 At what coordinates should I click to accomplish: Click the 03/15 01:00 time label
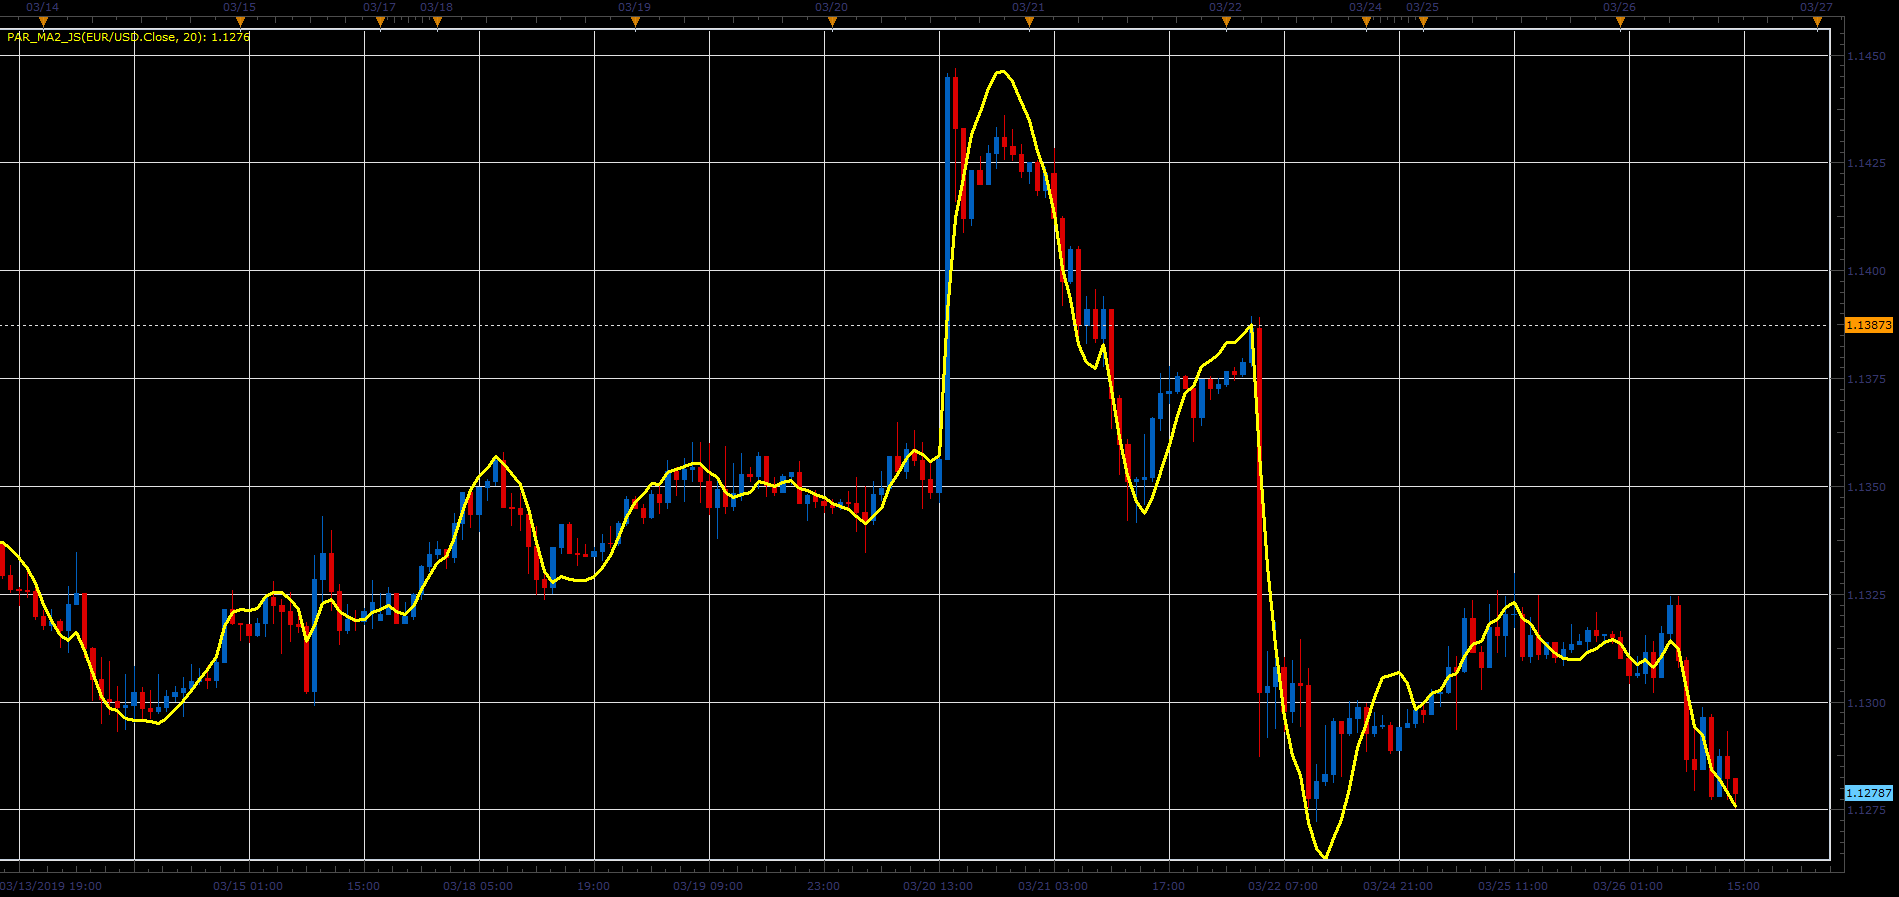coord(248,886)
